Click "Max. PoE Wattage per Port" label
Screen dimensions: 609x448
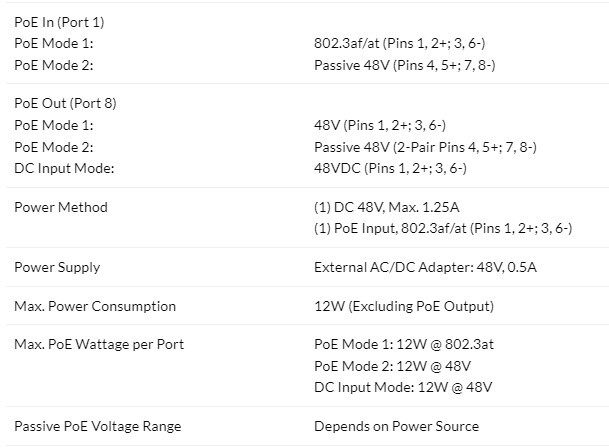coord(99,344)
